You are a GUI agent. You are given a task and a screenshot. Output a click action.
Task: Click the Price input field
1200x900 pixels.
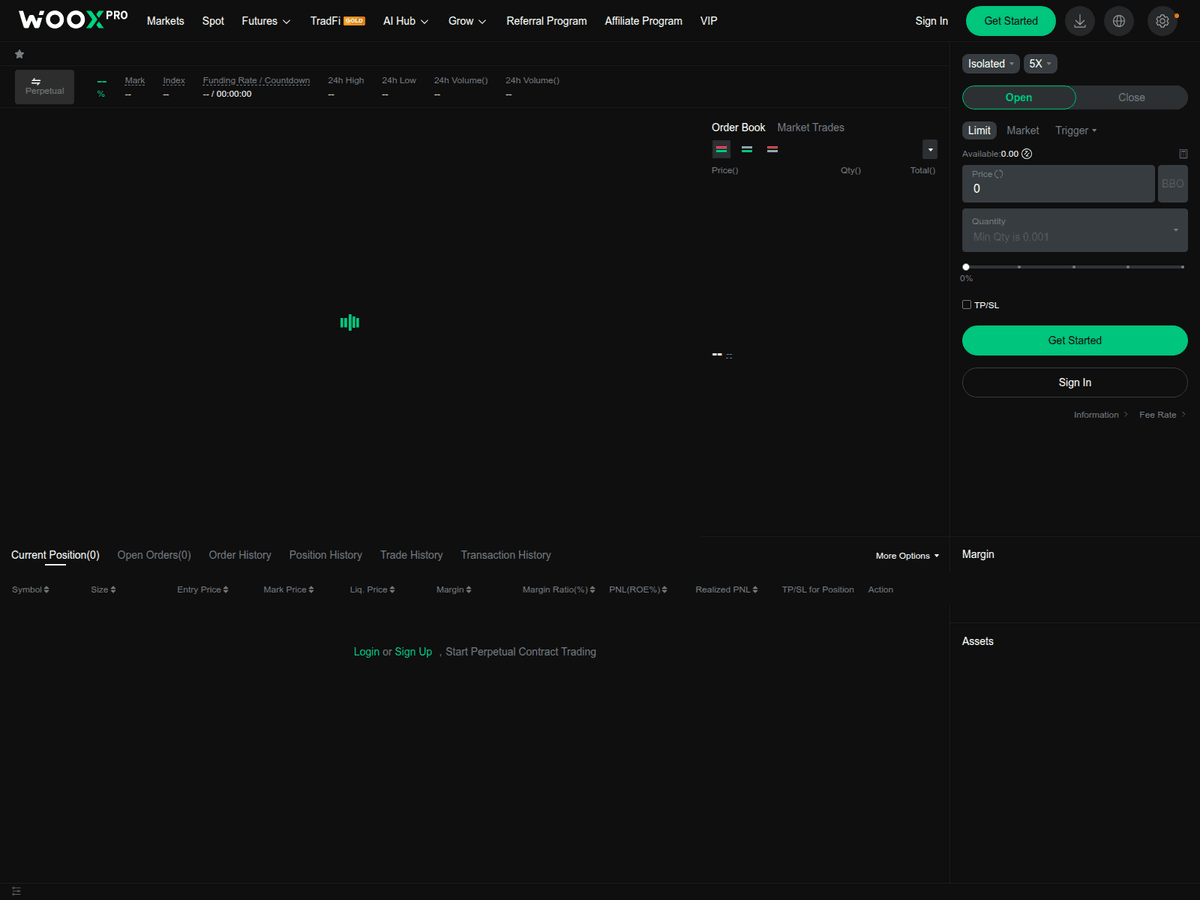pyautogui.click(x=1058, y=184)
